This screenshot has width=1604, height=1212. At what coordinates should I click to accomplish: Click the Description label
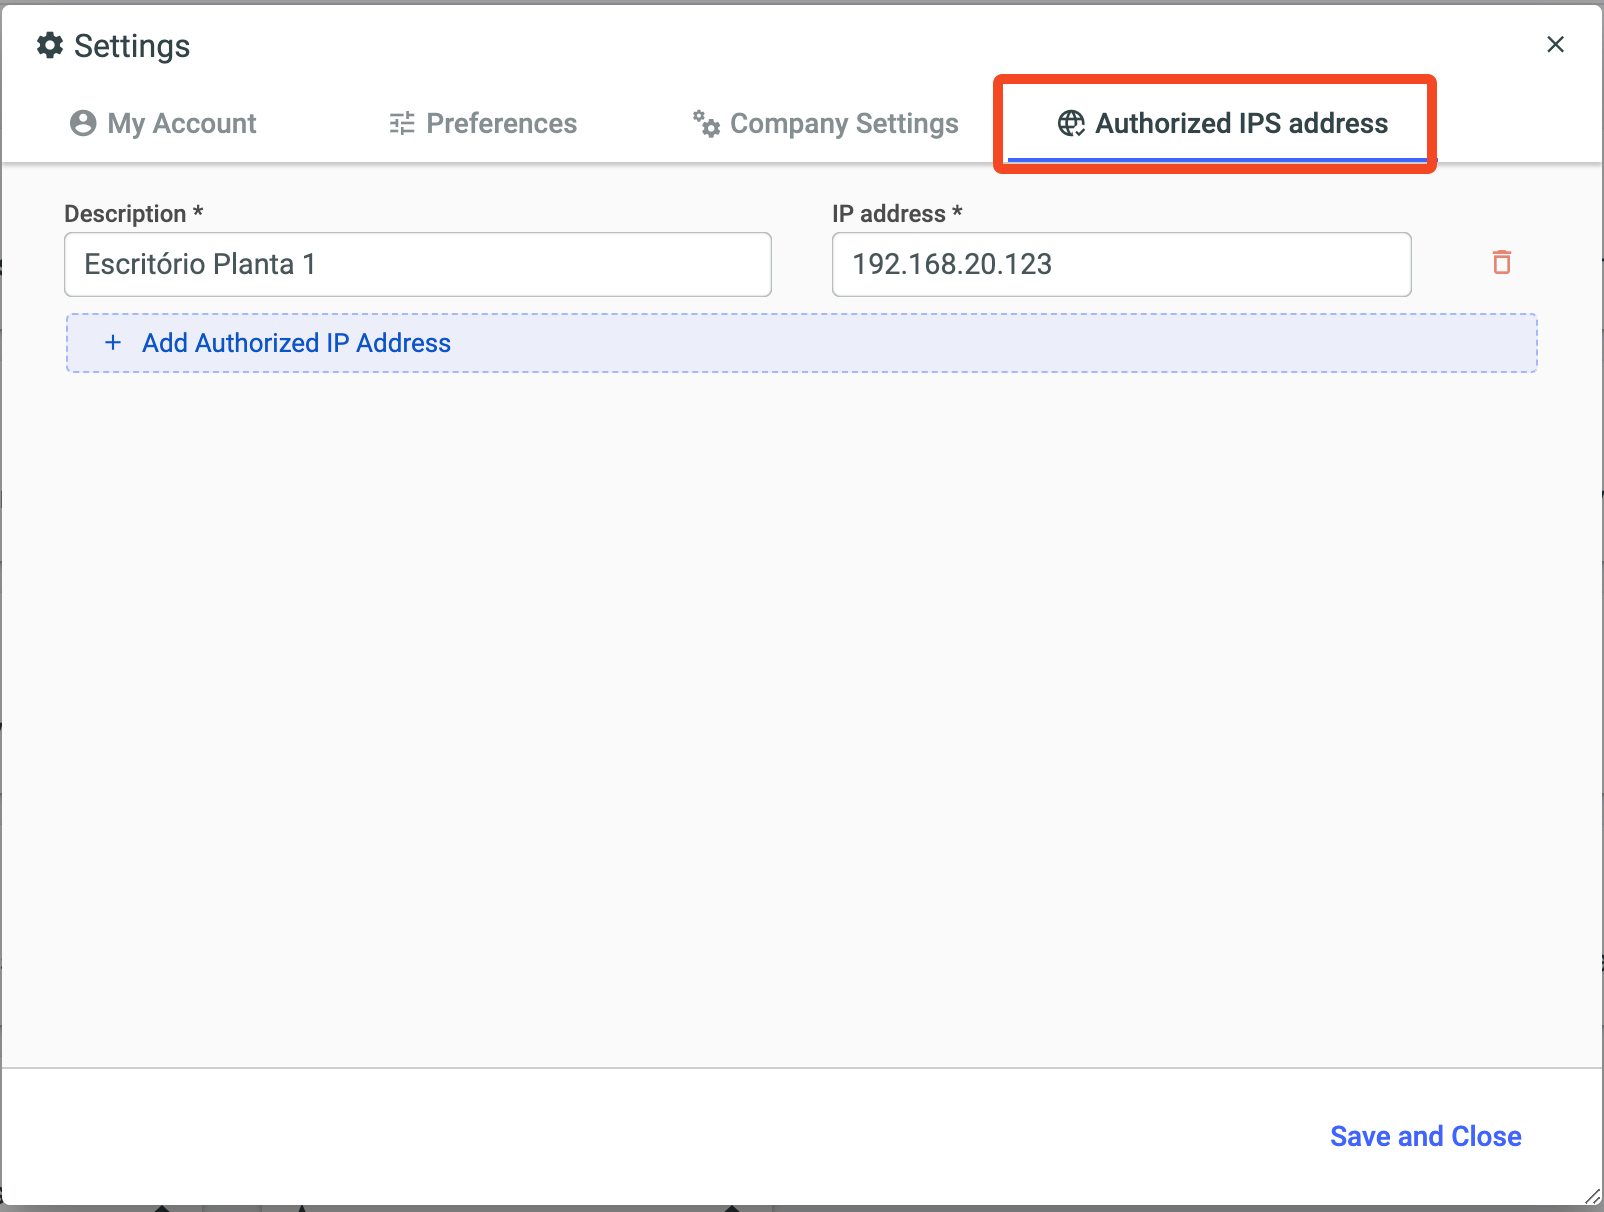pos(125,214)
